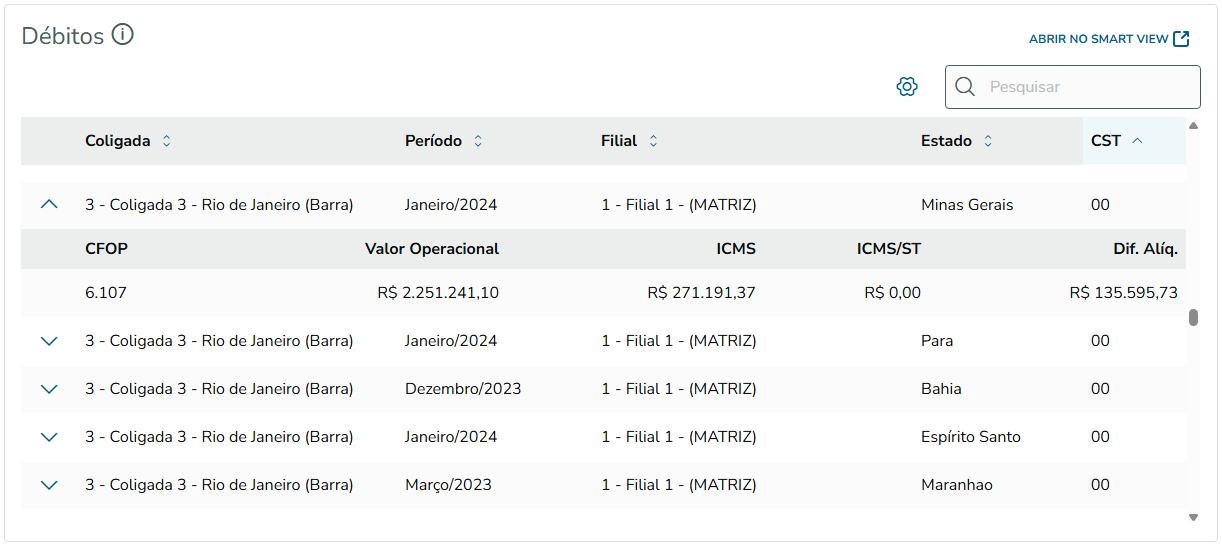The width and height of the screenshot is (1222, 546).
Task: Sort by Filial column arrows
Action: (653, 141)
